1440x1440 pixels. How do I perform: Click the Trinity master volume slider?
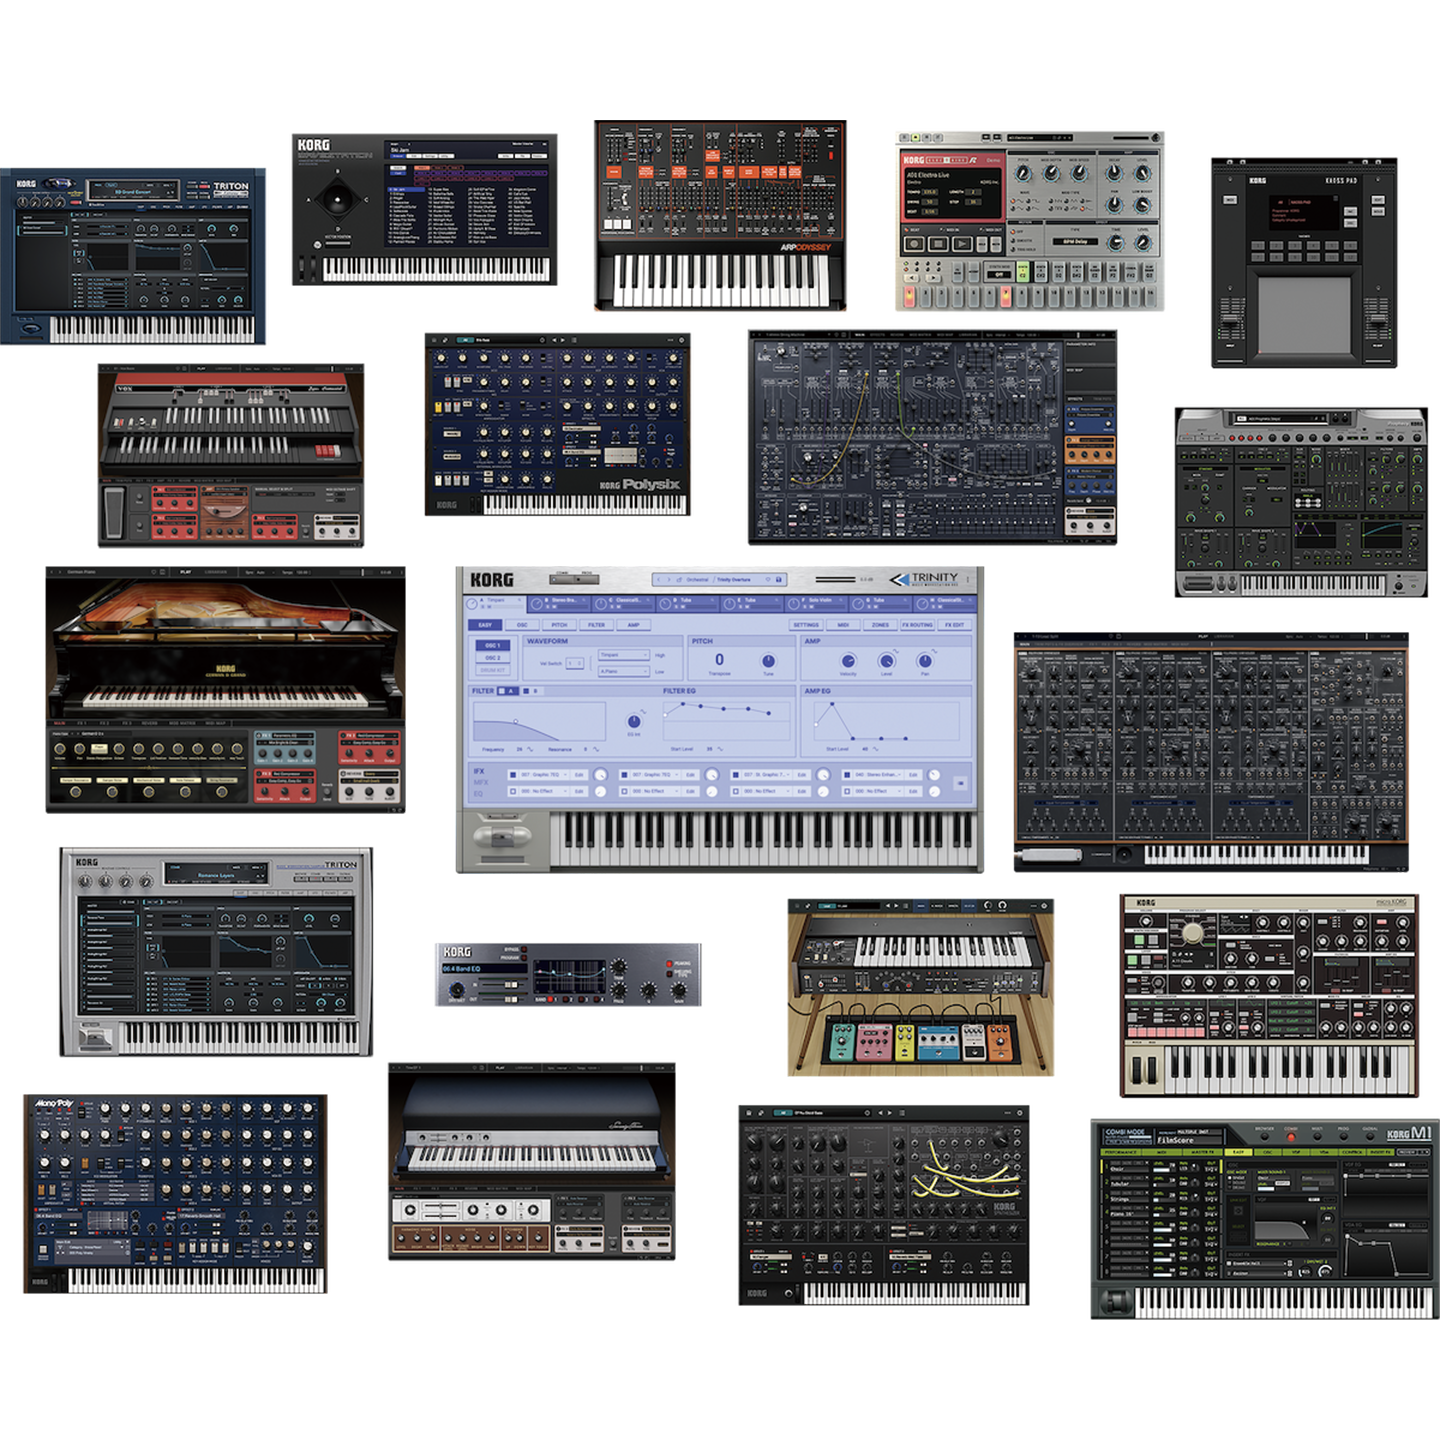pos(836,580)
